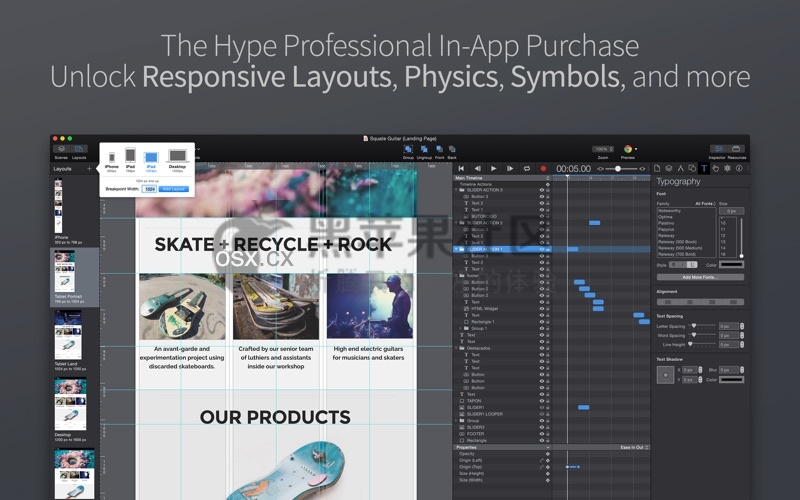
Task: Click the Ungroup toolbar icon
Action: [424, 149]
